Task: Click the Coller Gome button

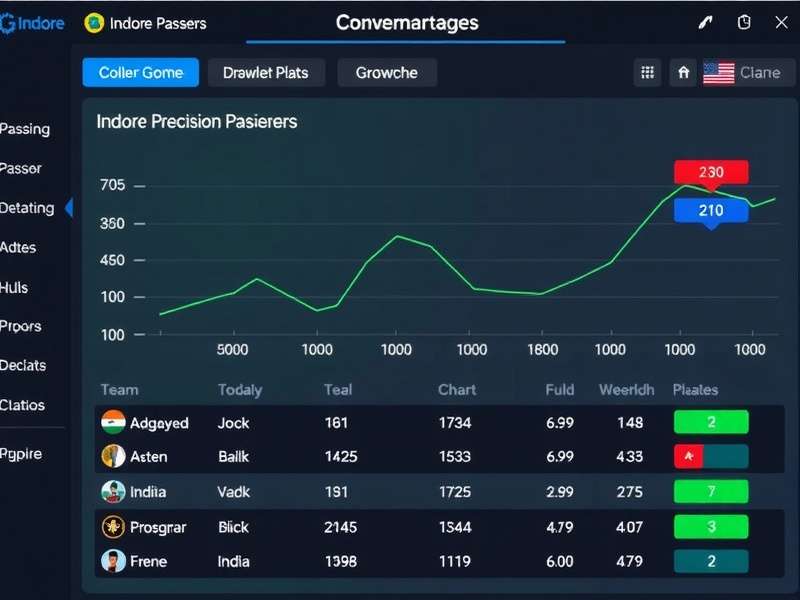Action: coord(140,72)
